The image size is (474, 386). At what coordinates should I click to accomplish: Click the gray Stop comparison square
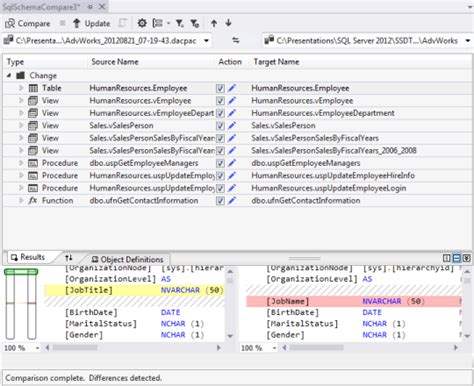point(62,23)
